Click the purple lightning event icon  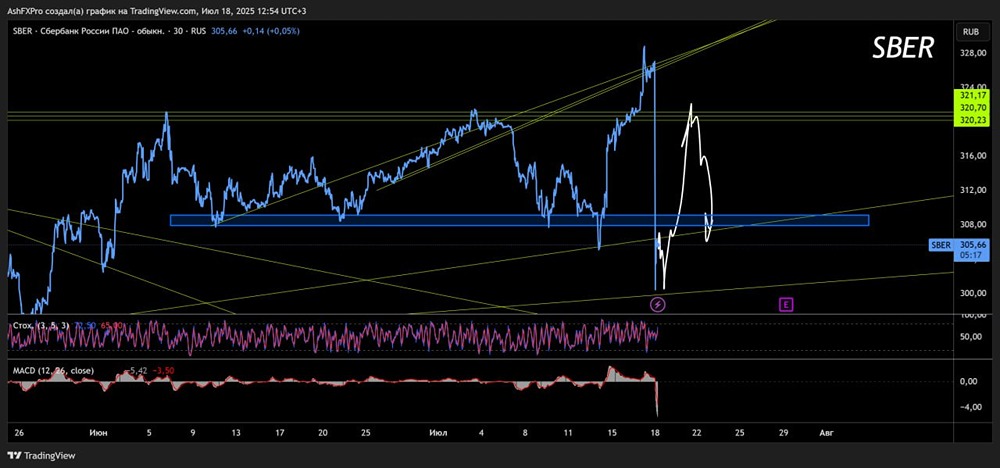(x=658, y=304)
